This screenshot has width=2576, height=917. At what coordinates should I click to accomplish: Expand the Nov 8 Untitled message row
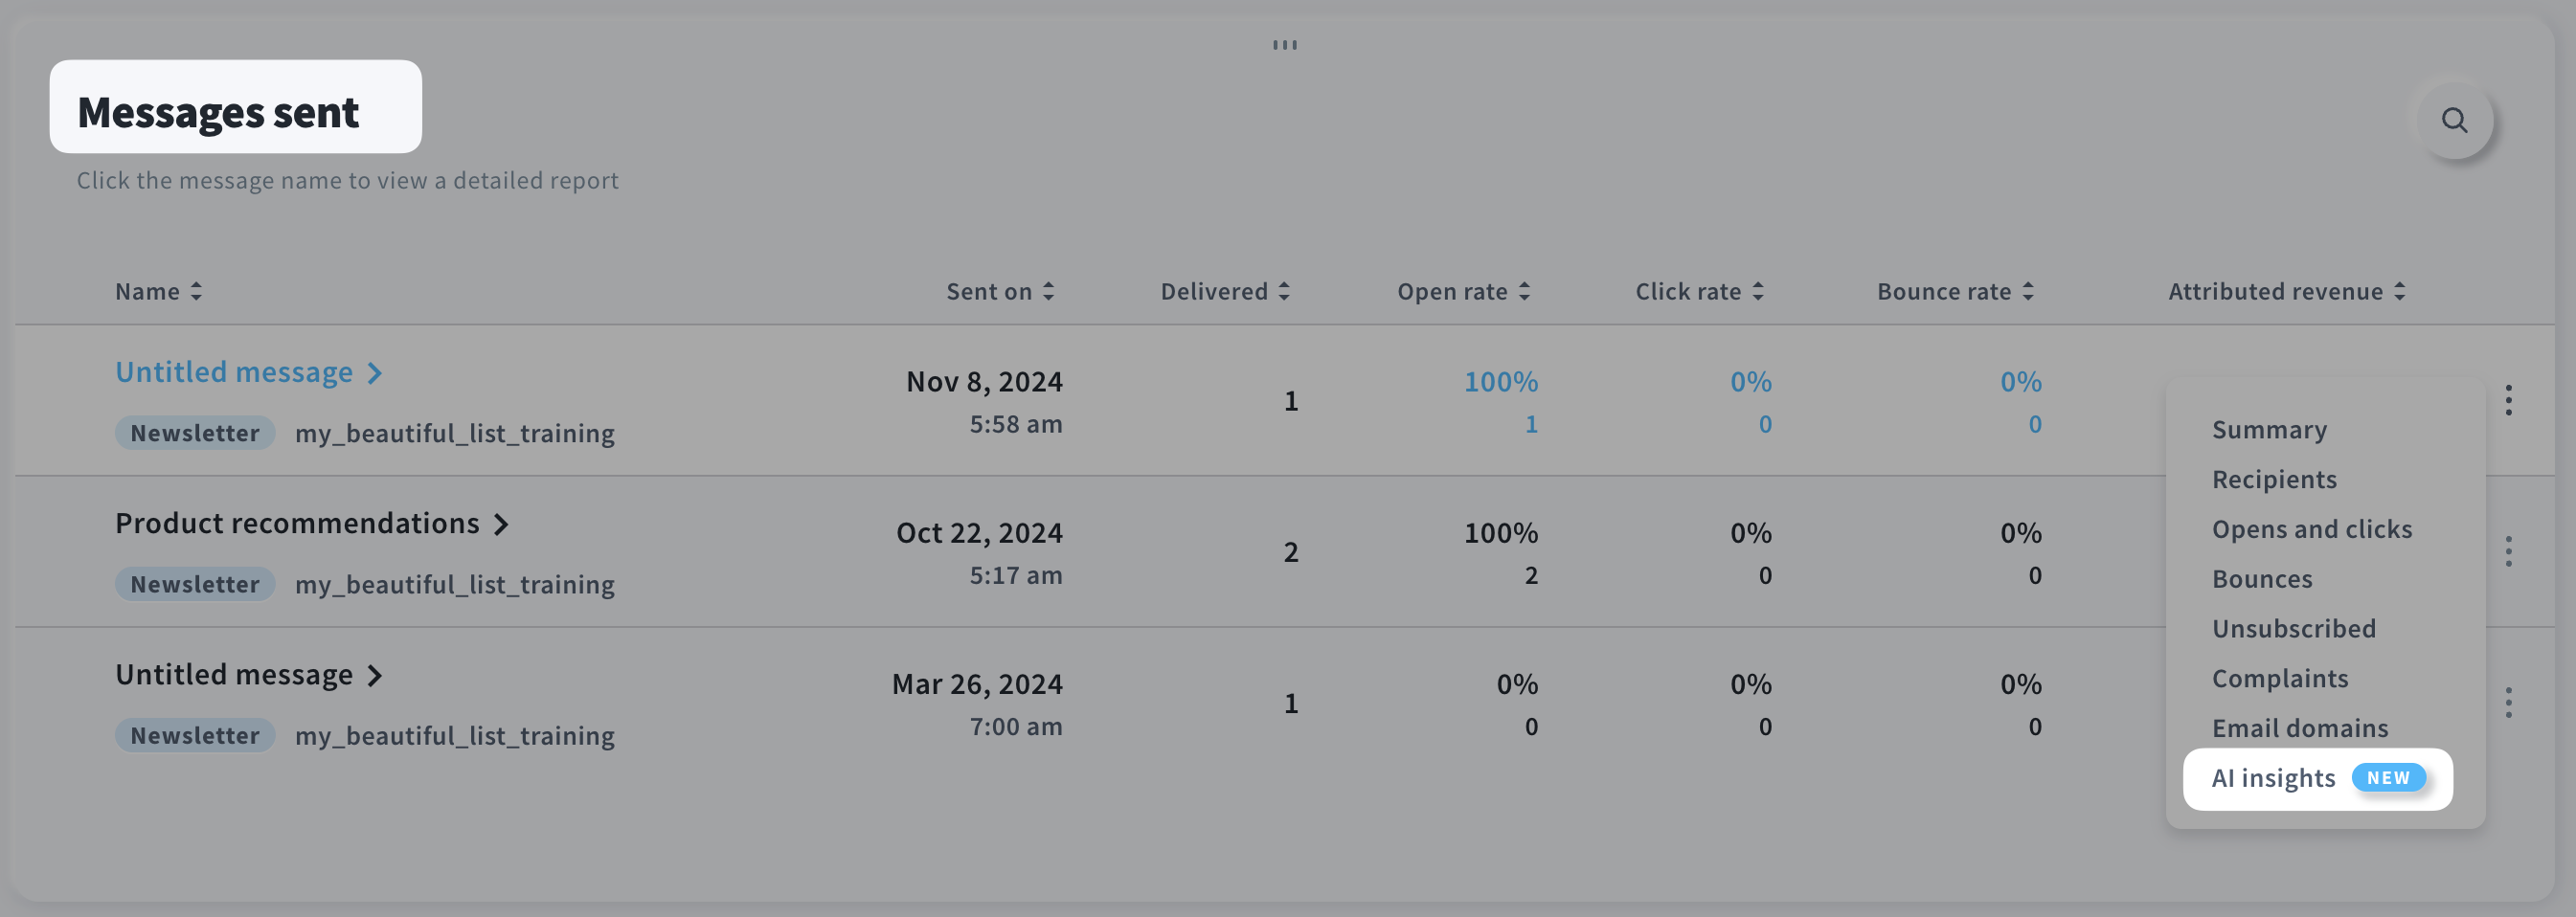[x=376, y=372]
